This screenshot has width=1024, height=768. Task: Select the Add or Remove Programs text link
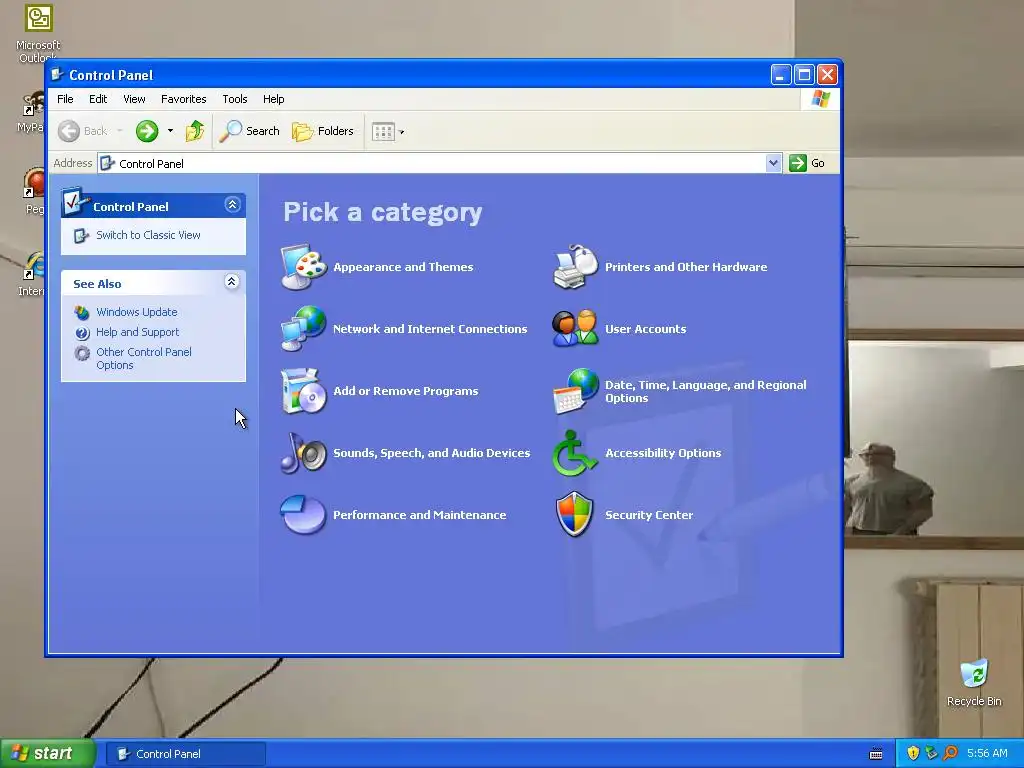coord(406,391)
